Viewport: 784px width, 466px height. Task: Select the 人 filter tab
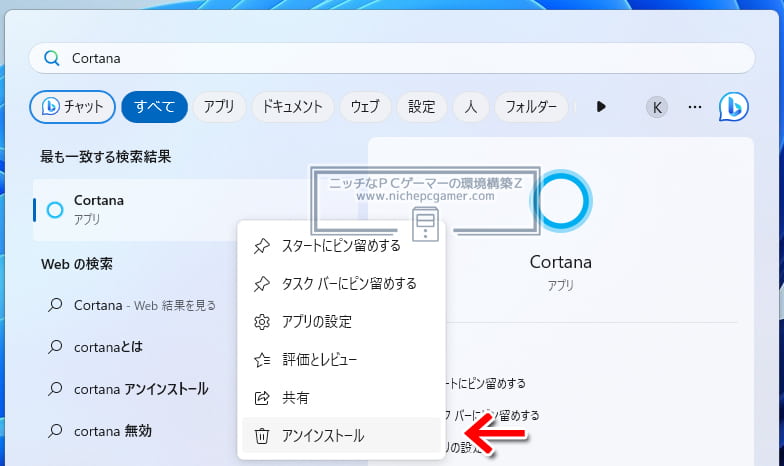click(x=470, y=106)
